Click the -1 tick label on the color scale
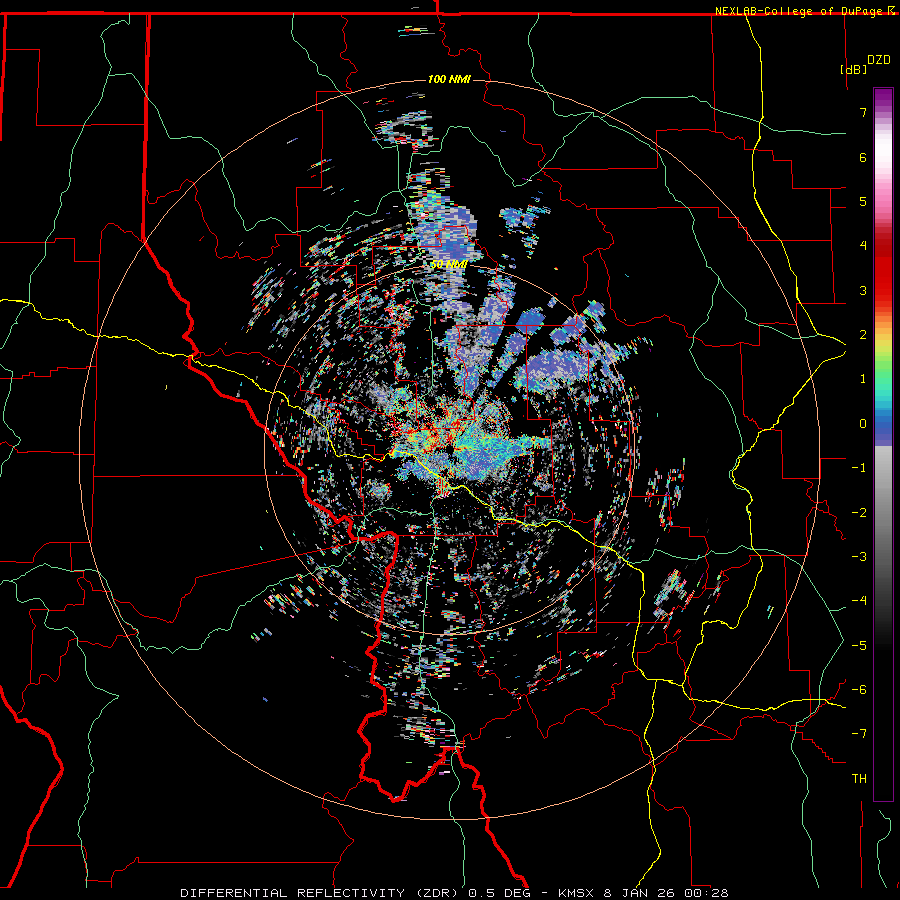This screenshot has height=900, width=900. pos(859,468)
